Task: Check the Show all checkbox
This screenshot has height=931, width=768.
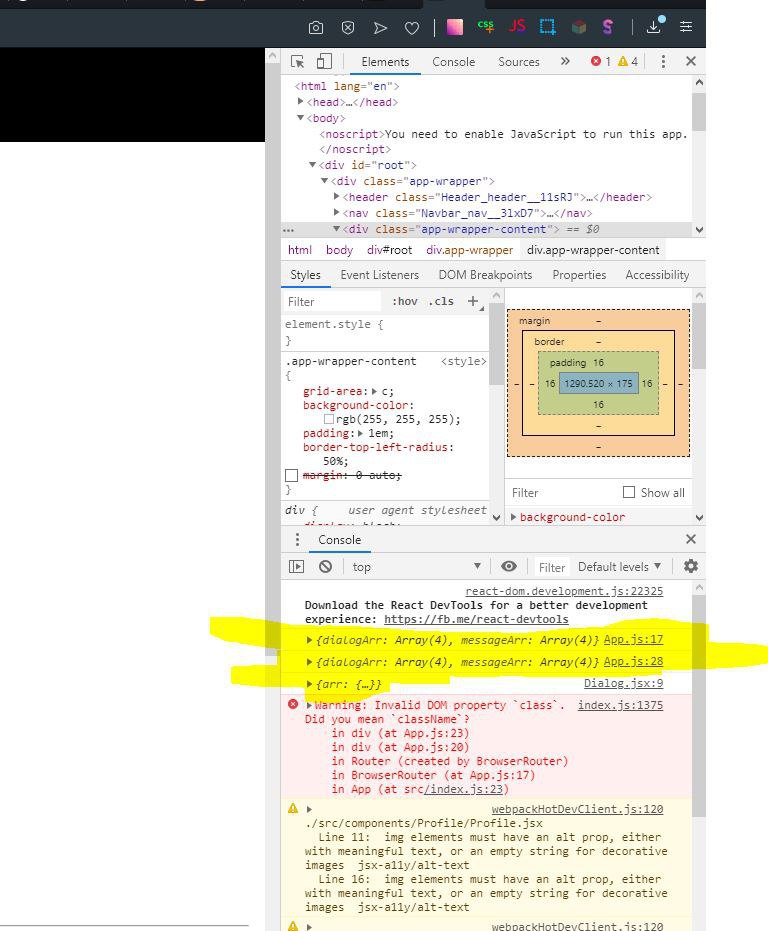Action: 628,492
